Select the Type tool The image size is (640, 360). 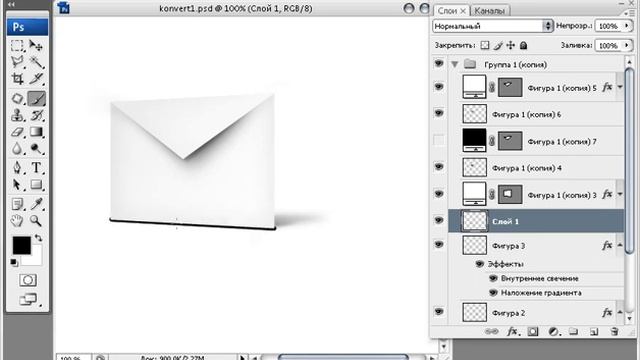36,168
